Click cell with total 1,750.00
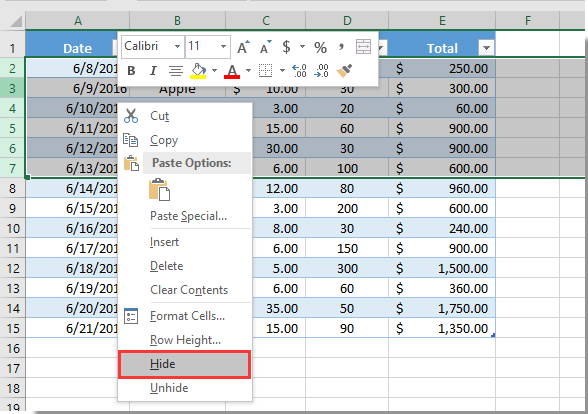Screen dimensions: 588x414 pos(442,309)
